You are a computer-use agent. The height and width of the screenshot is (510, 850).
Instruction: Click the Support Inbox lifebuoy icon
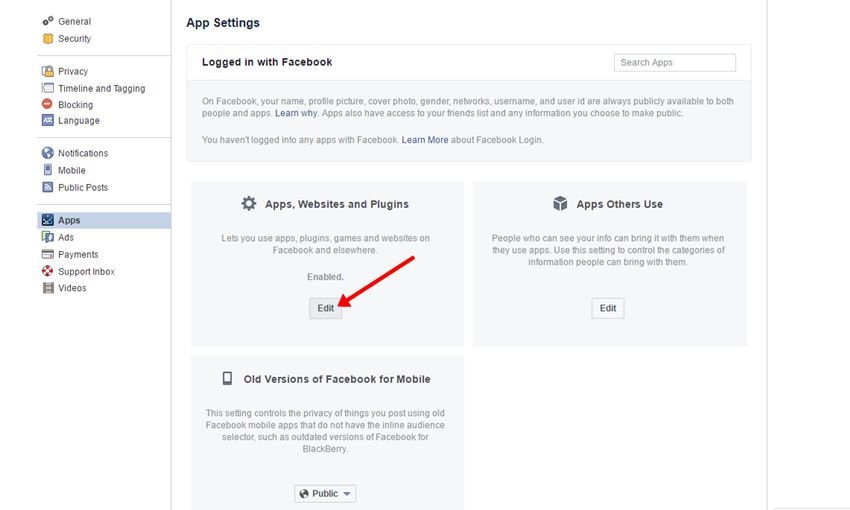point(48,271)
